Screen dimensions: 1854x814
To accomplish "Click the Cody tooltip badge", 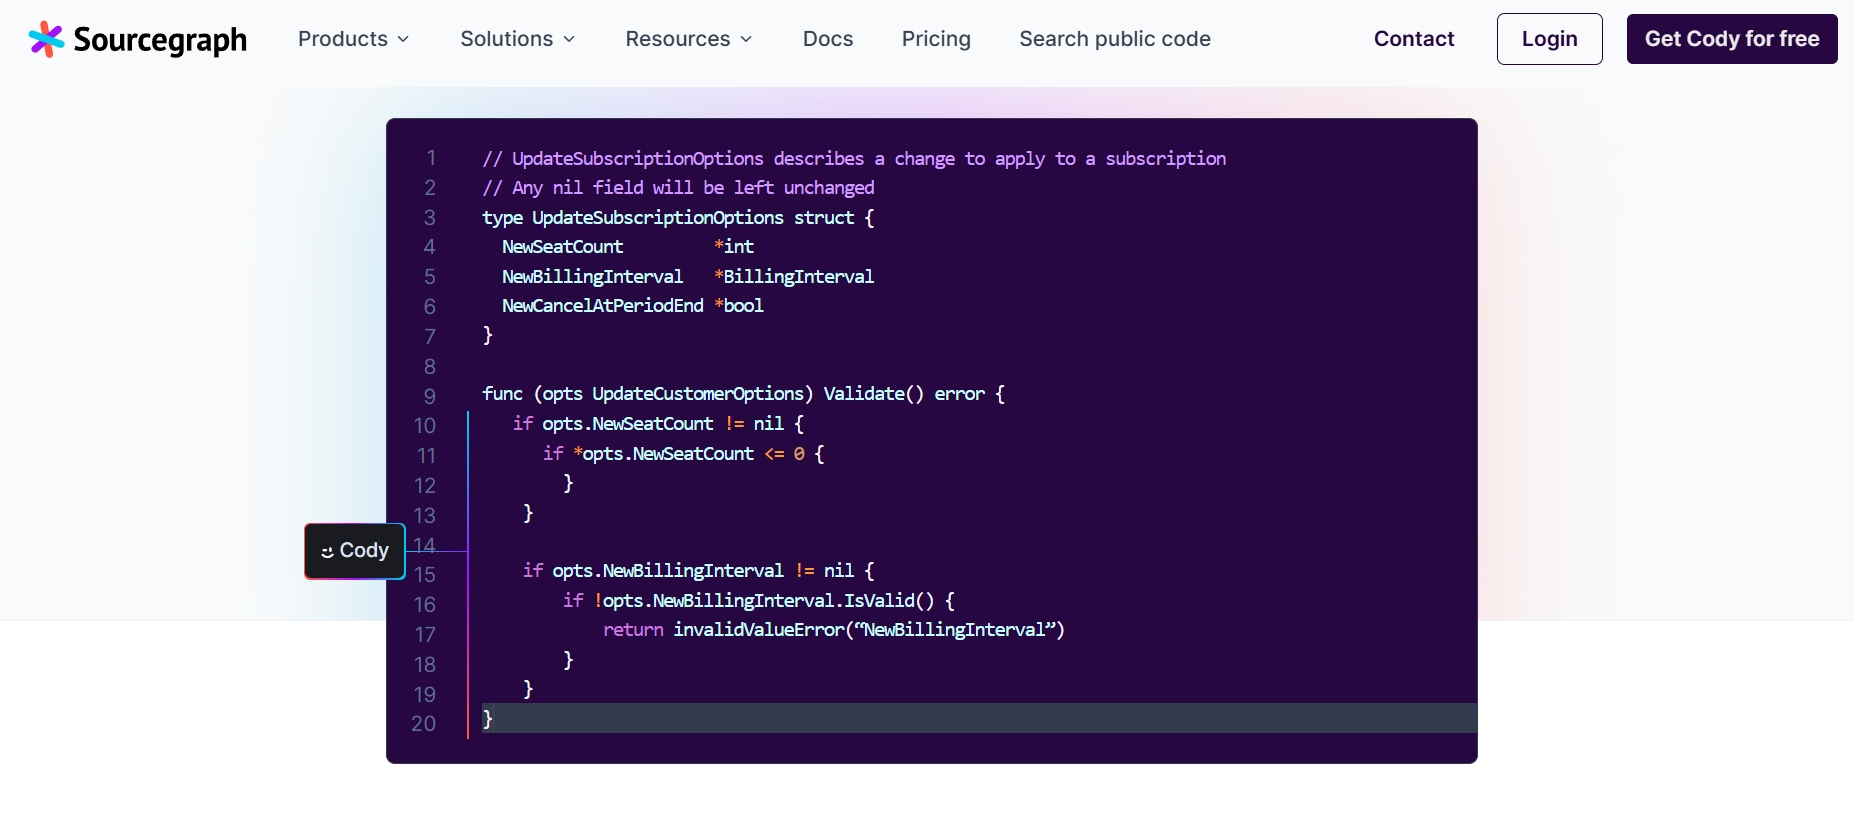I will [355, 551].
